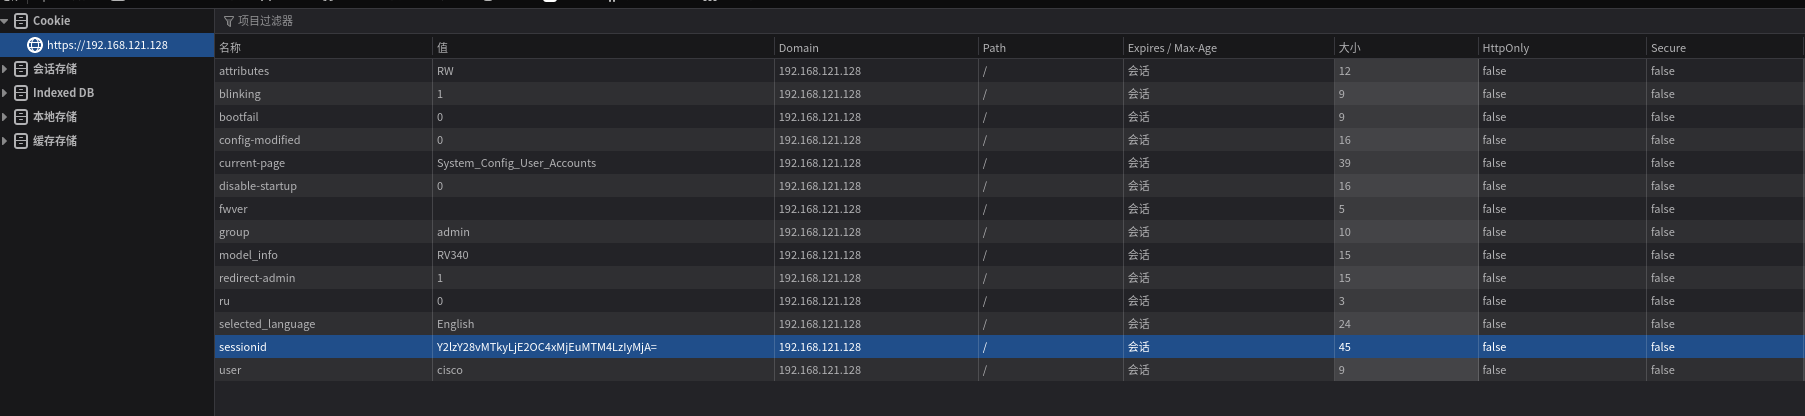Click the 会话存储 storage icon

click(21, 69)
